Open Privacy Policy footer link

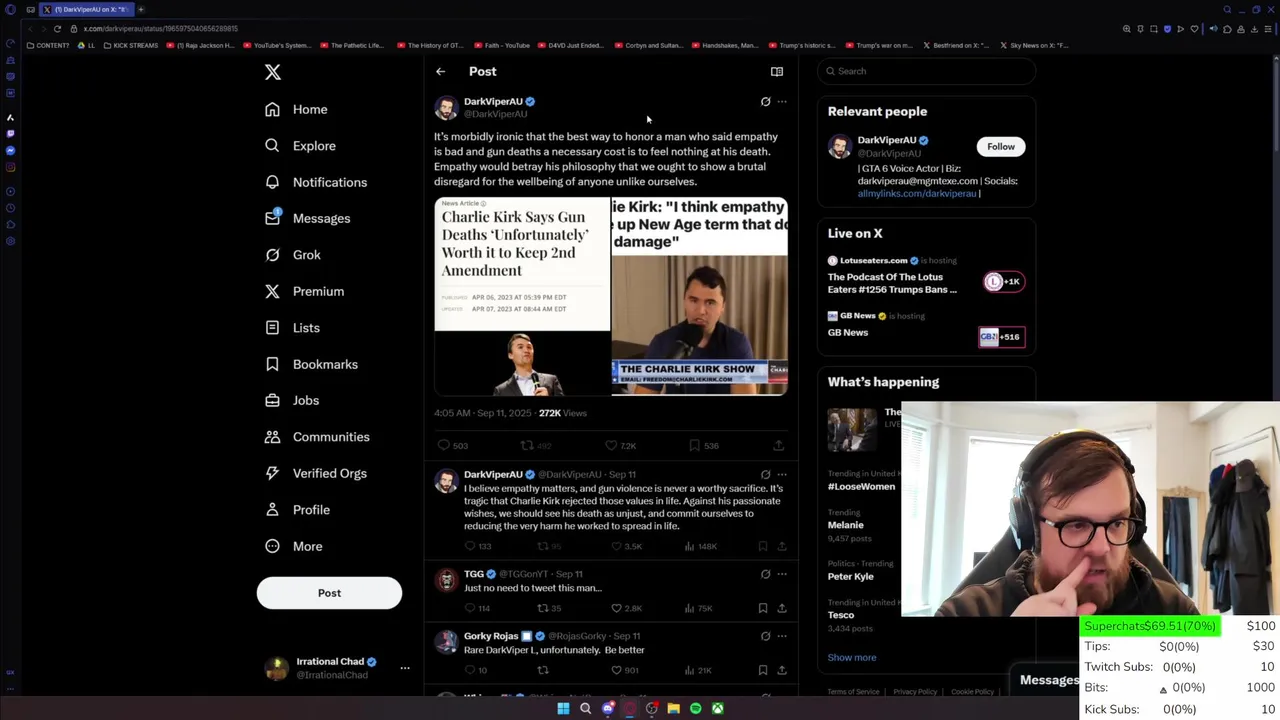tap(915, 692)
